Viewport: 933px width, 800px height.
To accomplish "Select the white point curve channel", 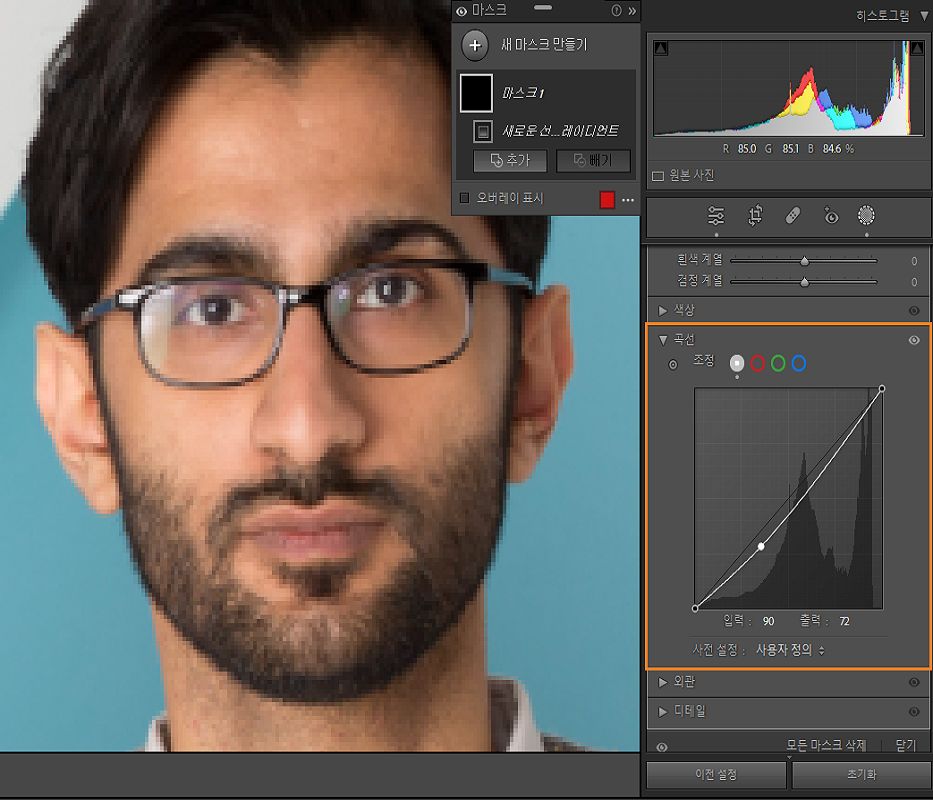I will [737, 363].
